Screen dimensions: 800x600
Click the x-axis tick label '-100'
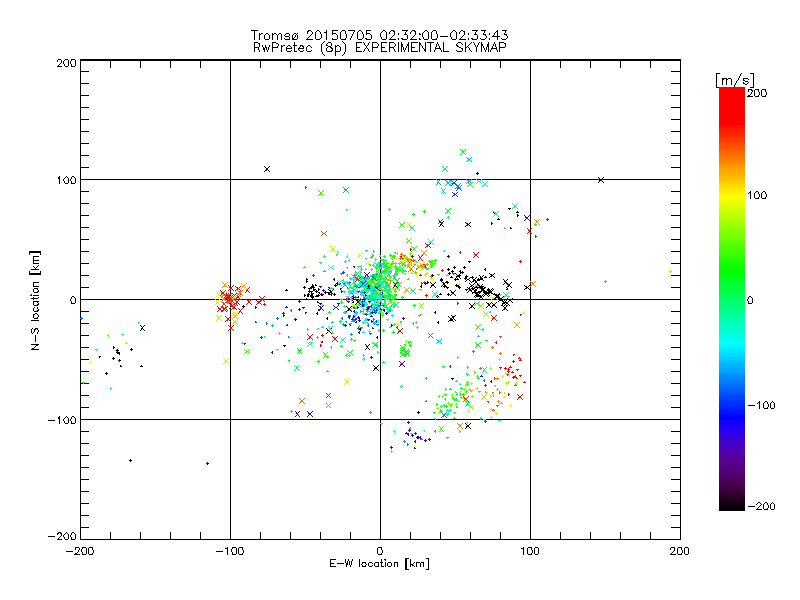[230, 552]
